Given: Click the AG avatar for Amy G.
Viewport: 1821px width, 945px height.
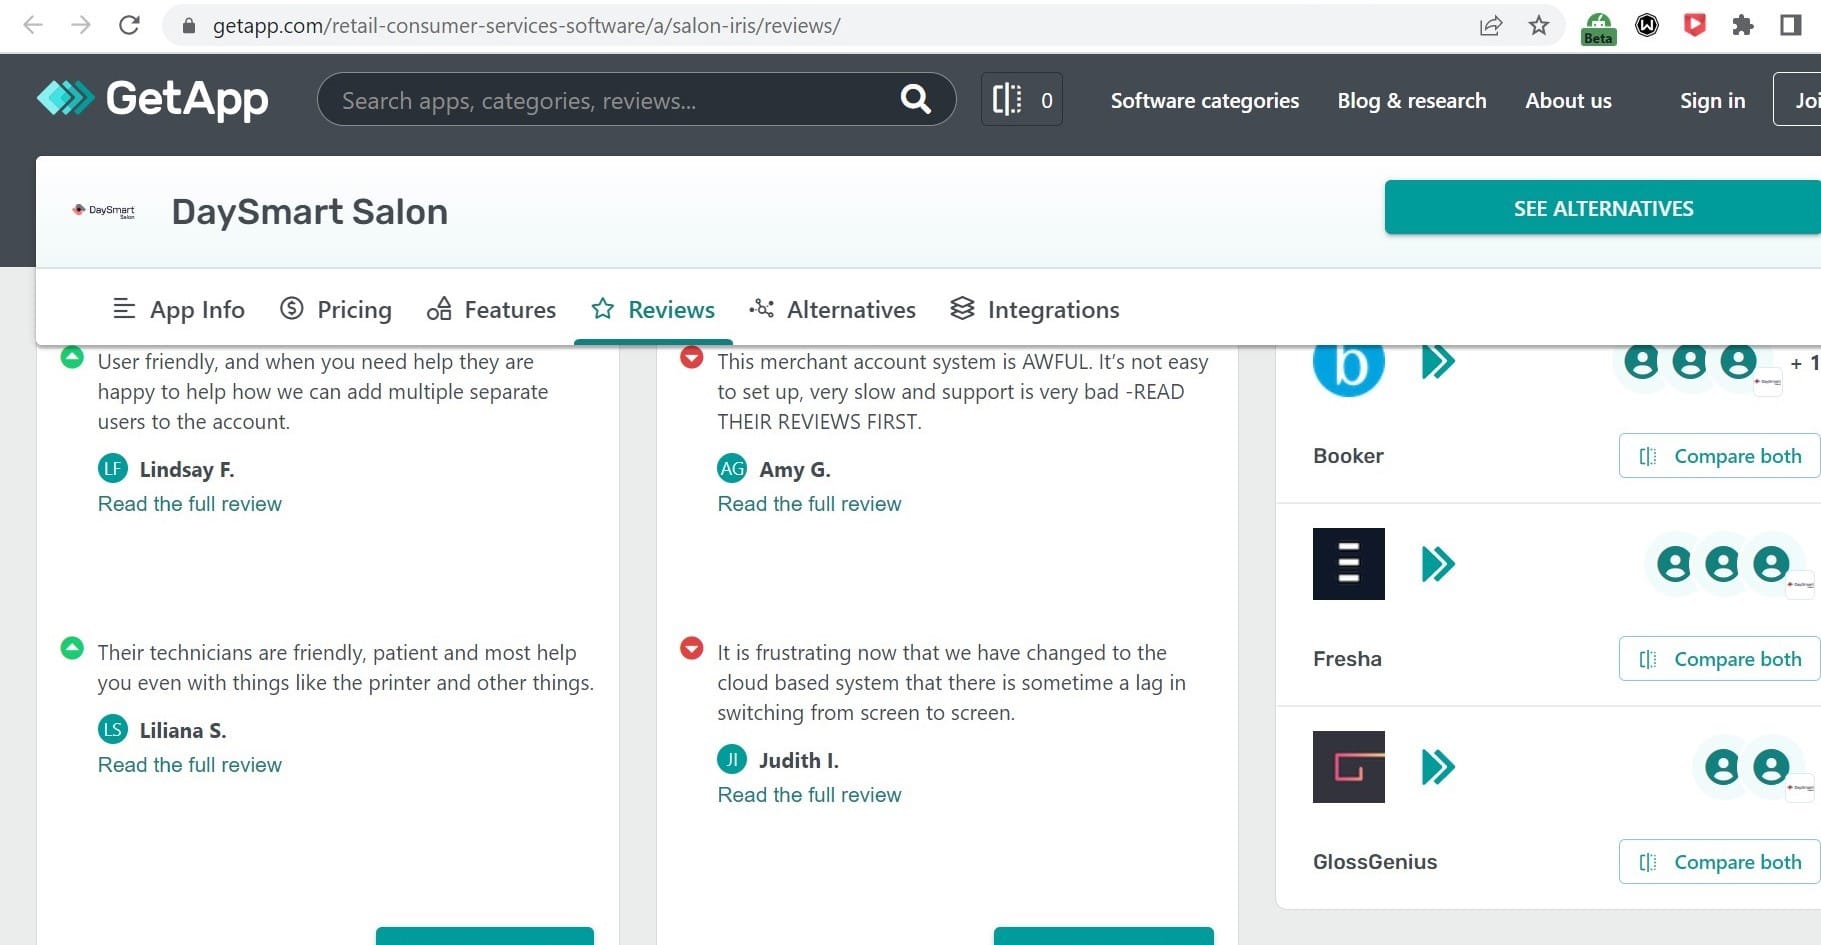Looking at the screenshot, I should [732, 468].
